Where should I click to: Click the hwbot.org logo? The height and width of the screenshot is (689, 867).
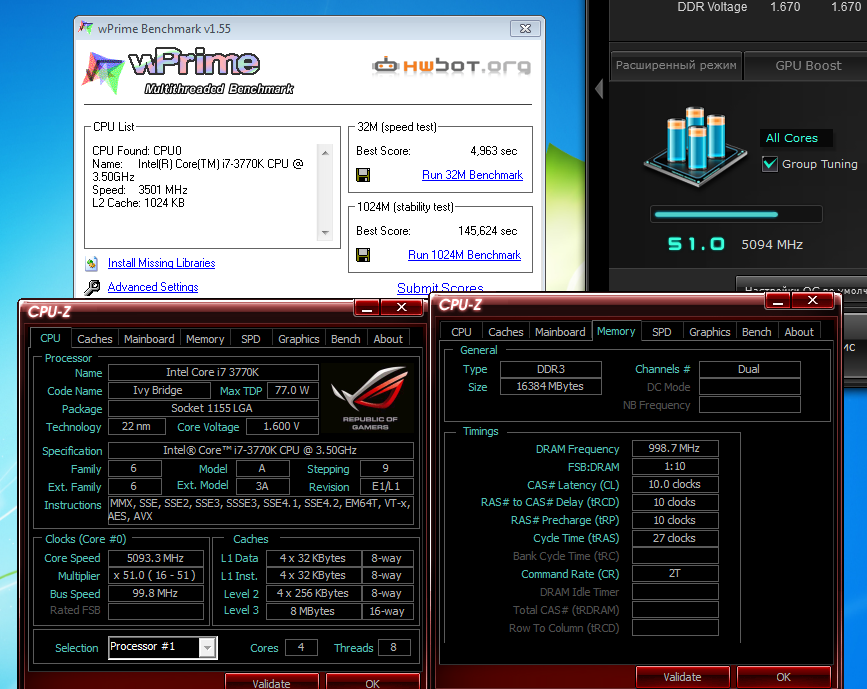(451, 66)
